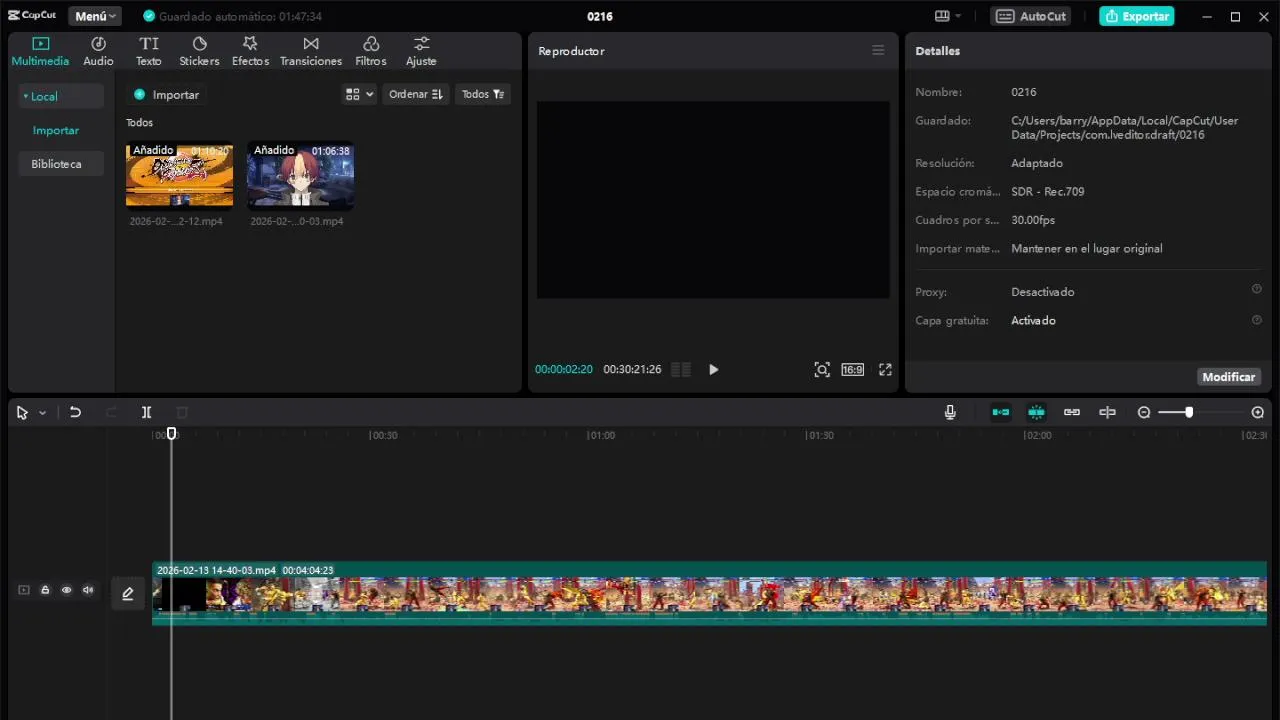
Task: Open the grid view mode dropdown
Action: (x=359, y=94)
